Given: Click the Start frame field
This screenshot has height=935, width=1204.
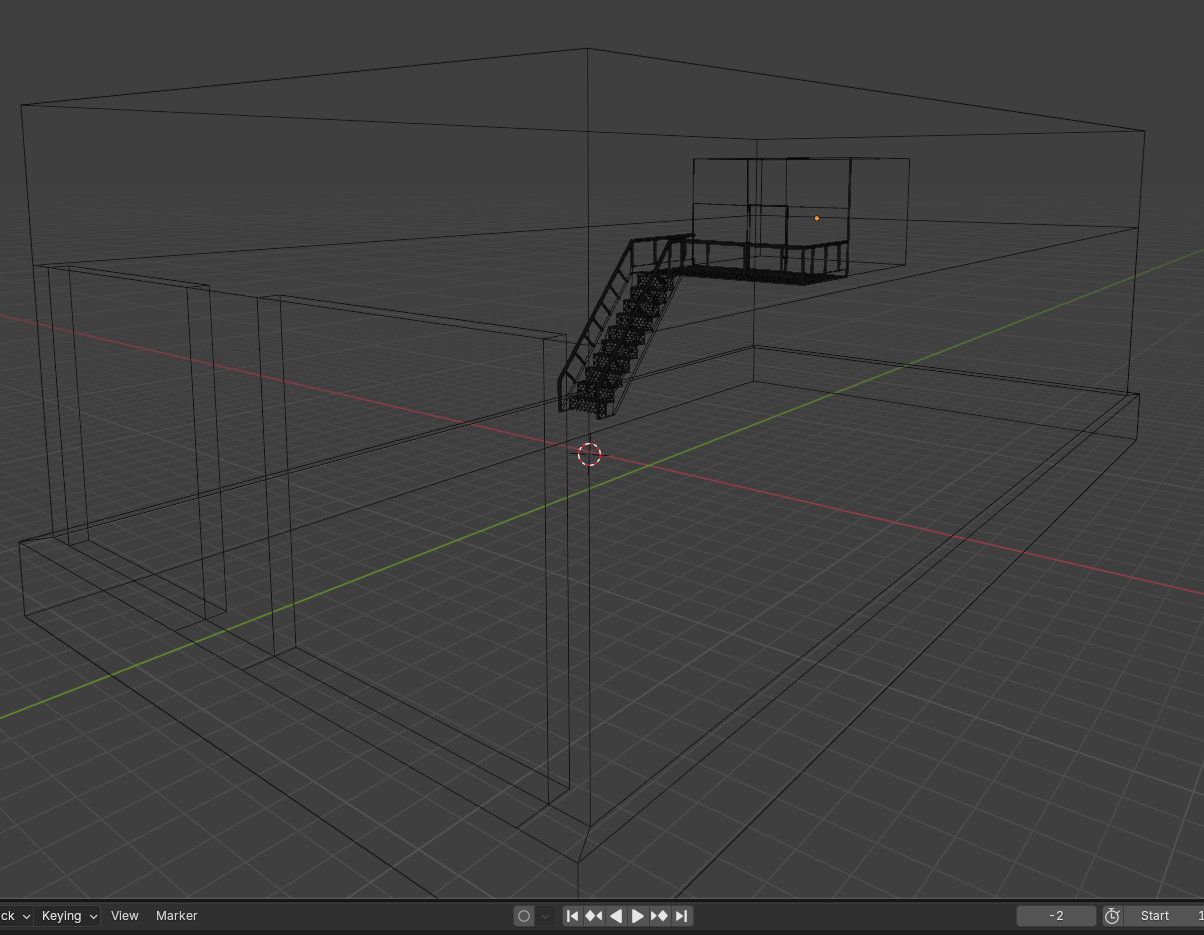Looking at the screenshot, I should click(1164, 916).
